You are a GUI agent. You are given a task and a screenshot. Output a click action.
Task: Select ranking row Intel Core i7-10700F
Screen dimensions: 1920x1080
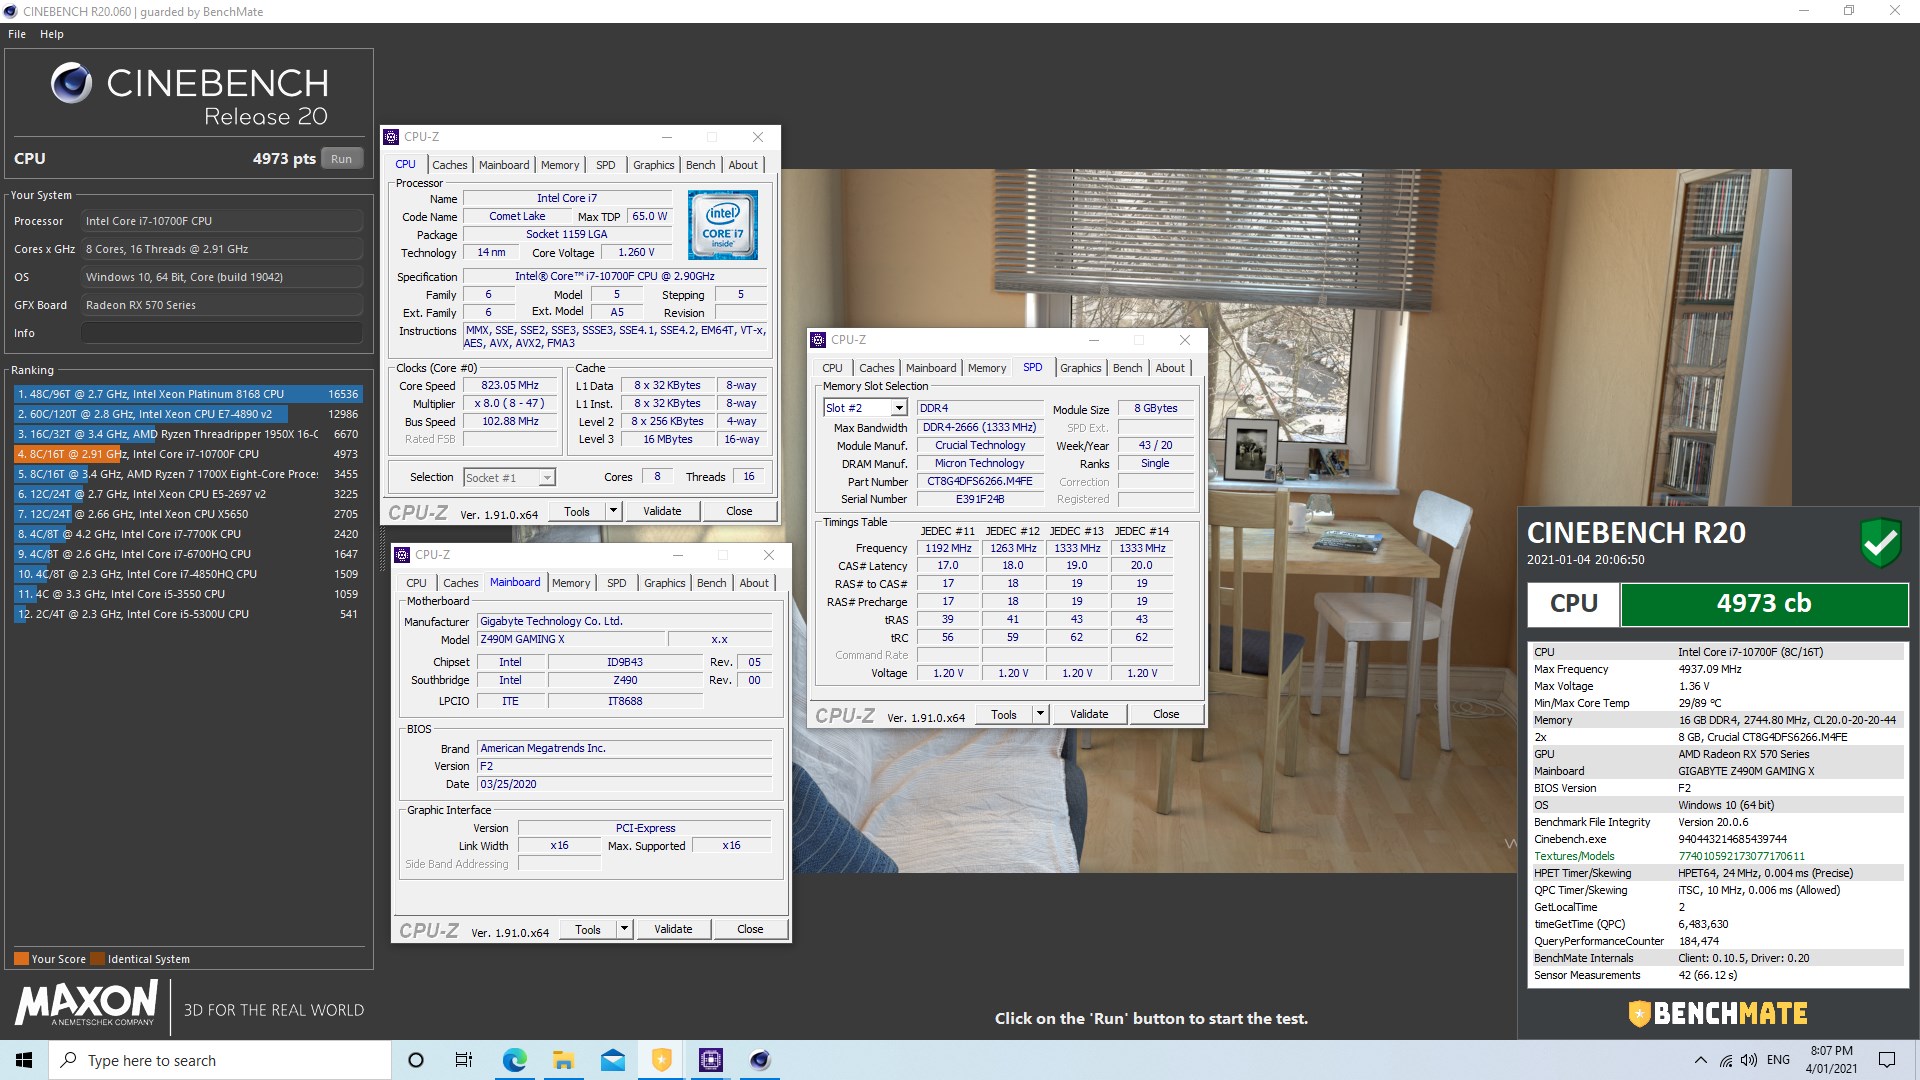pos(187,454)
